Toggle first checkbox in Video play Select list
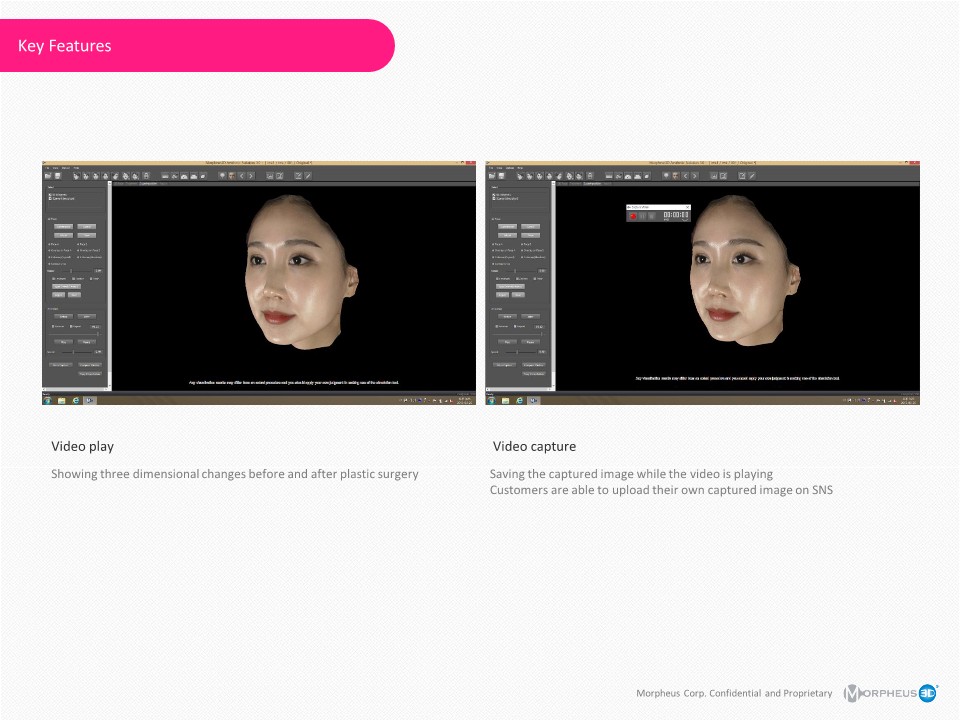Screen dimensions: 960x720 pos(50,194)
